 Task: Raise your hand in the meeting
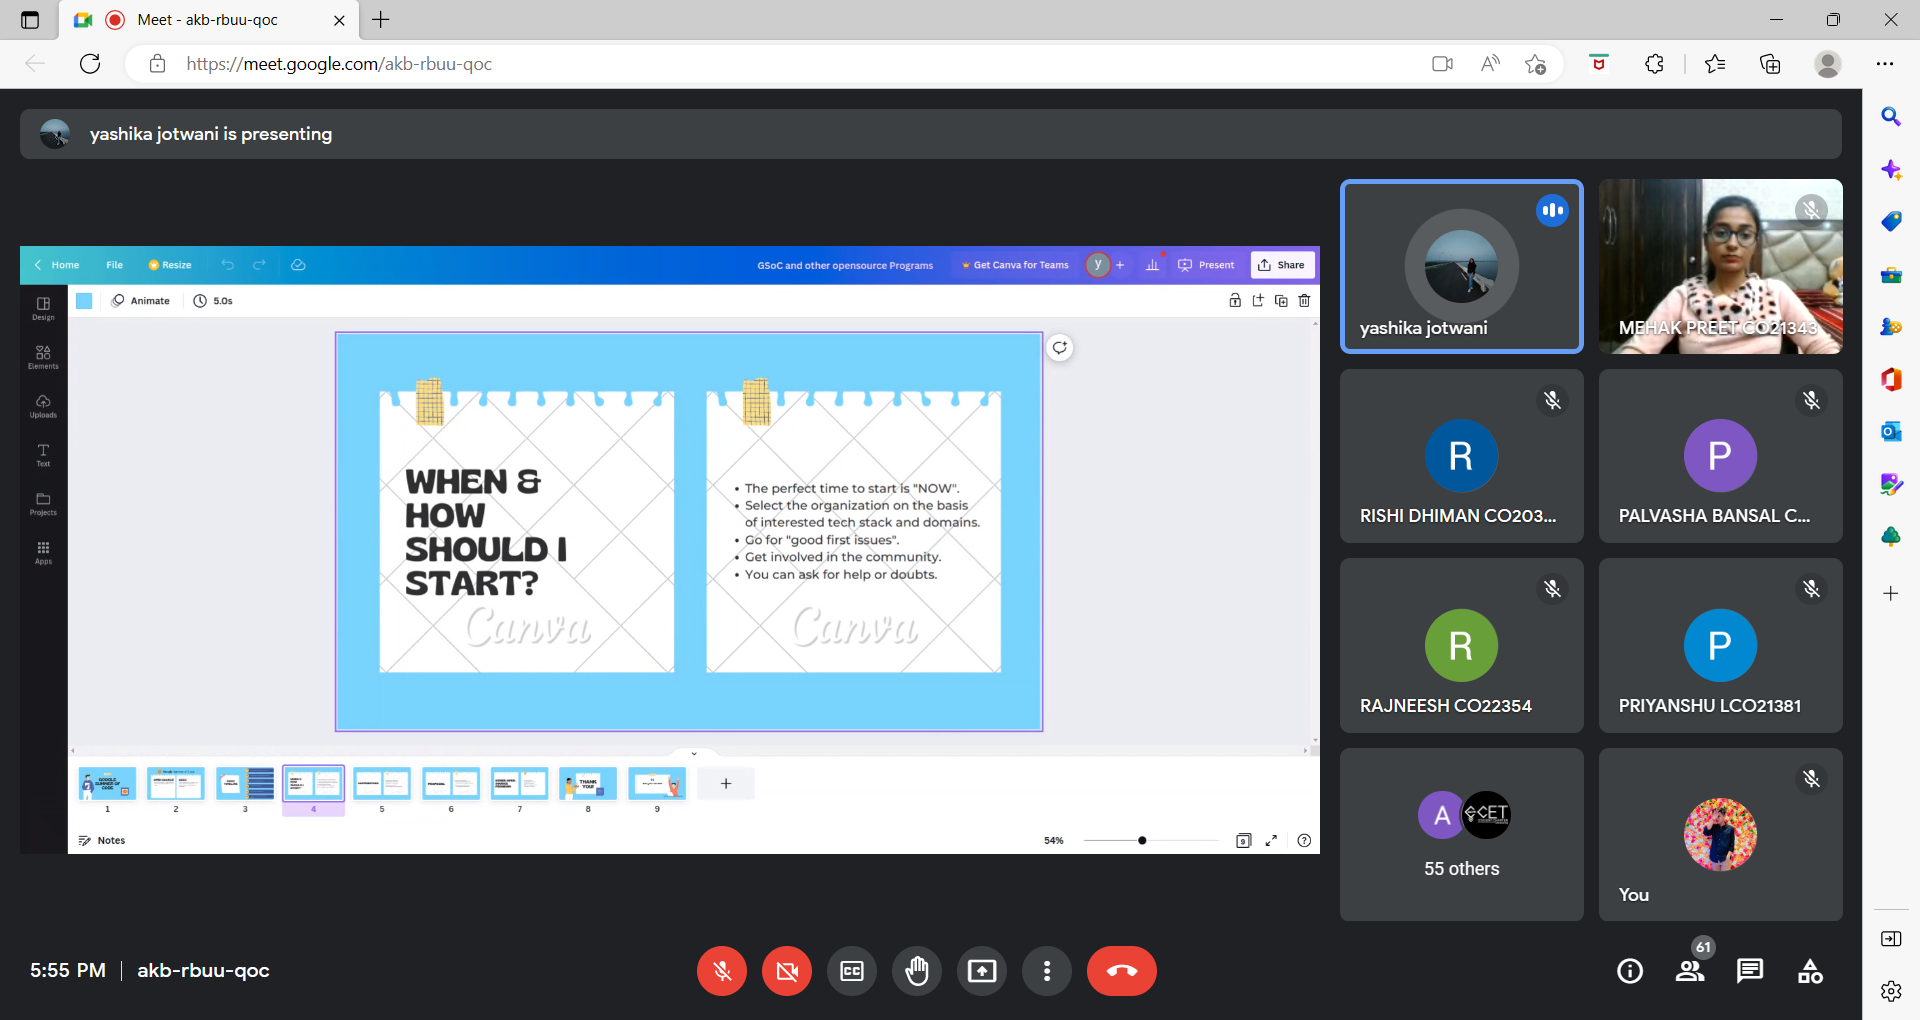pyautogui.click(x=917, y=971)
